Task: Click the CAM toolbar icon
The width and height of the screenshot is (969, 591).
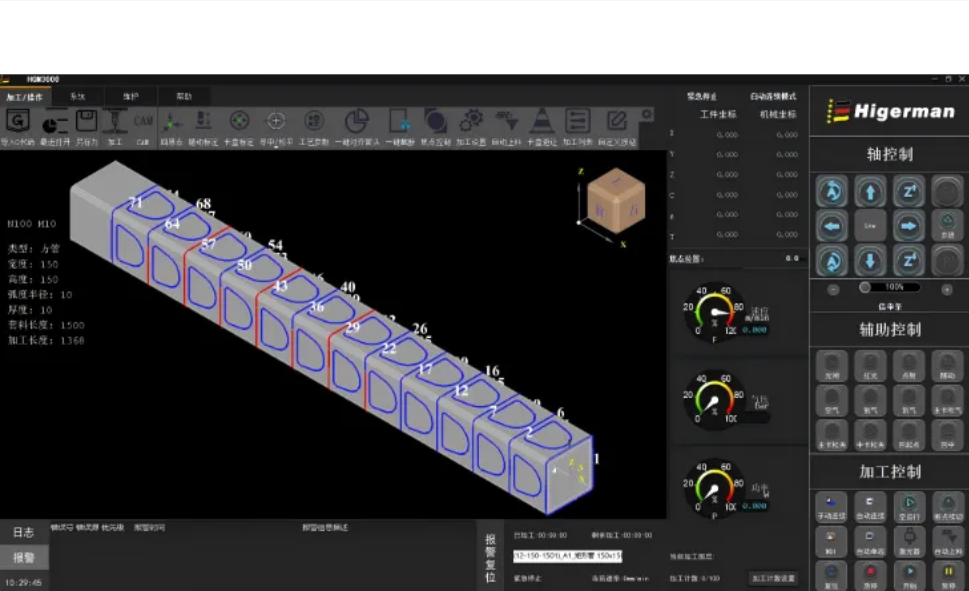Action: click(143, 123)
